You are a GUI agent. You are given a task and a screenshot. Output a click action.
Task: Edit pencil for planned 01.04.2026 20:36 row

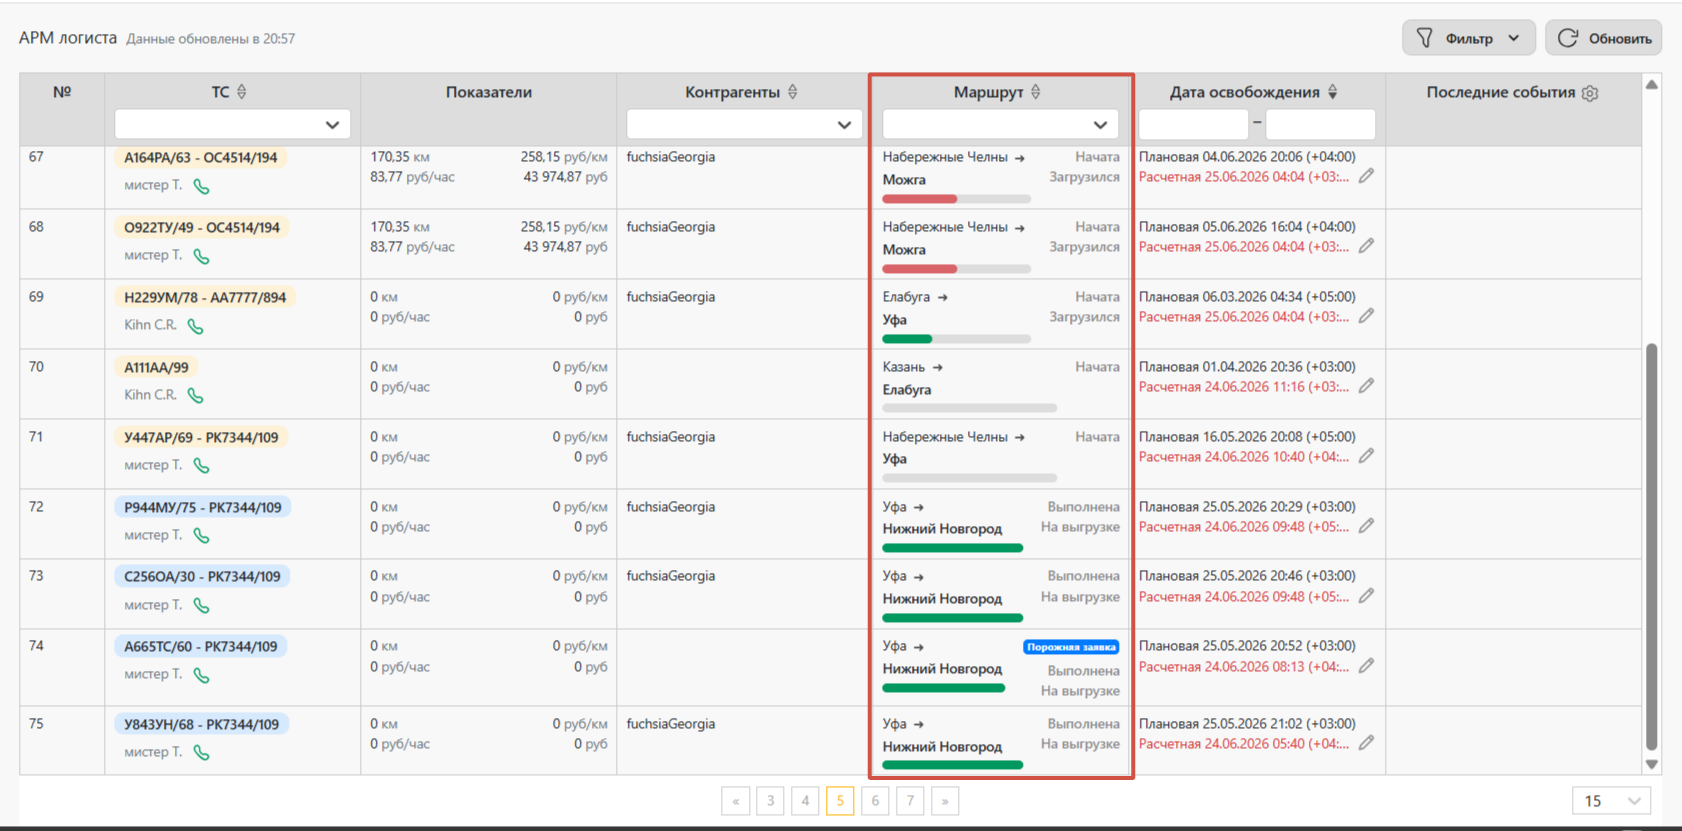pyautogui.click(x=1366, y=386)
